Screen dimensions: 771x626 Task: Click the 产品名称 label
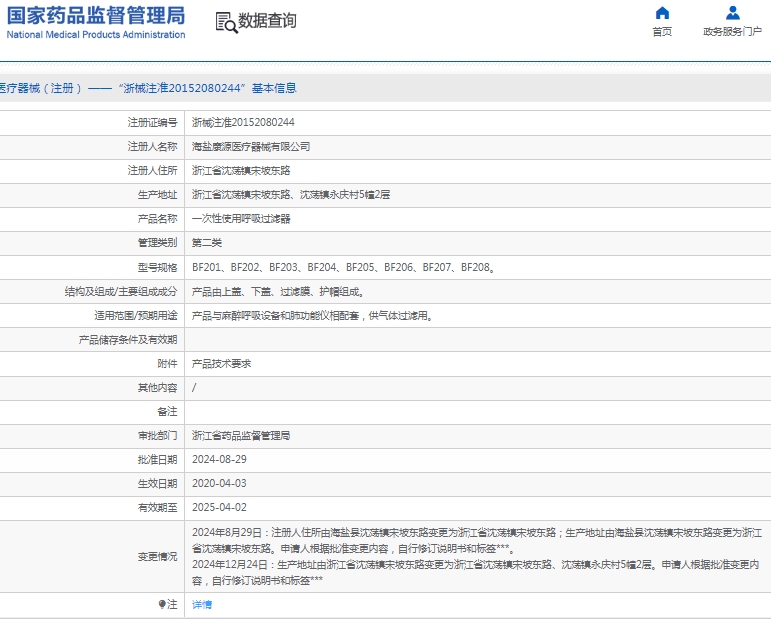click(x=157, y=219)
